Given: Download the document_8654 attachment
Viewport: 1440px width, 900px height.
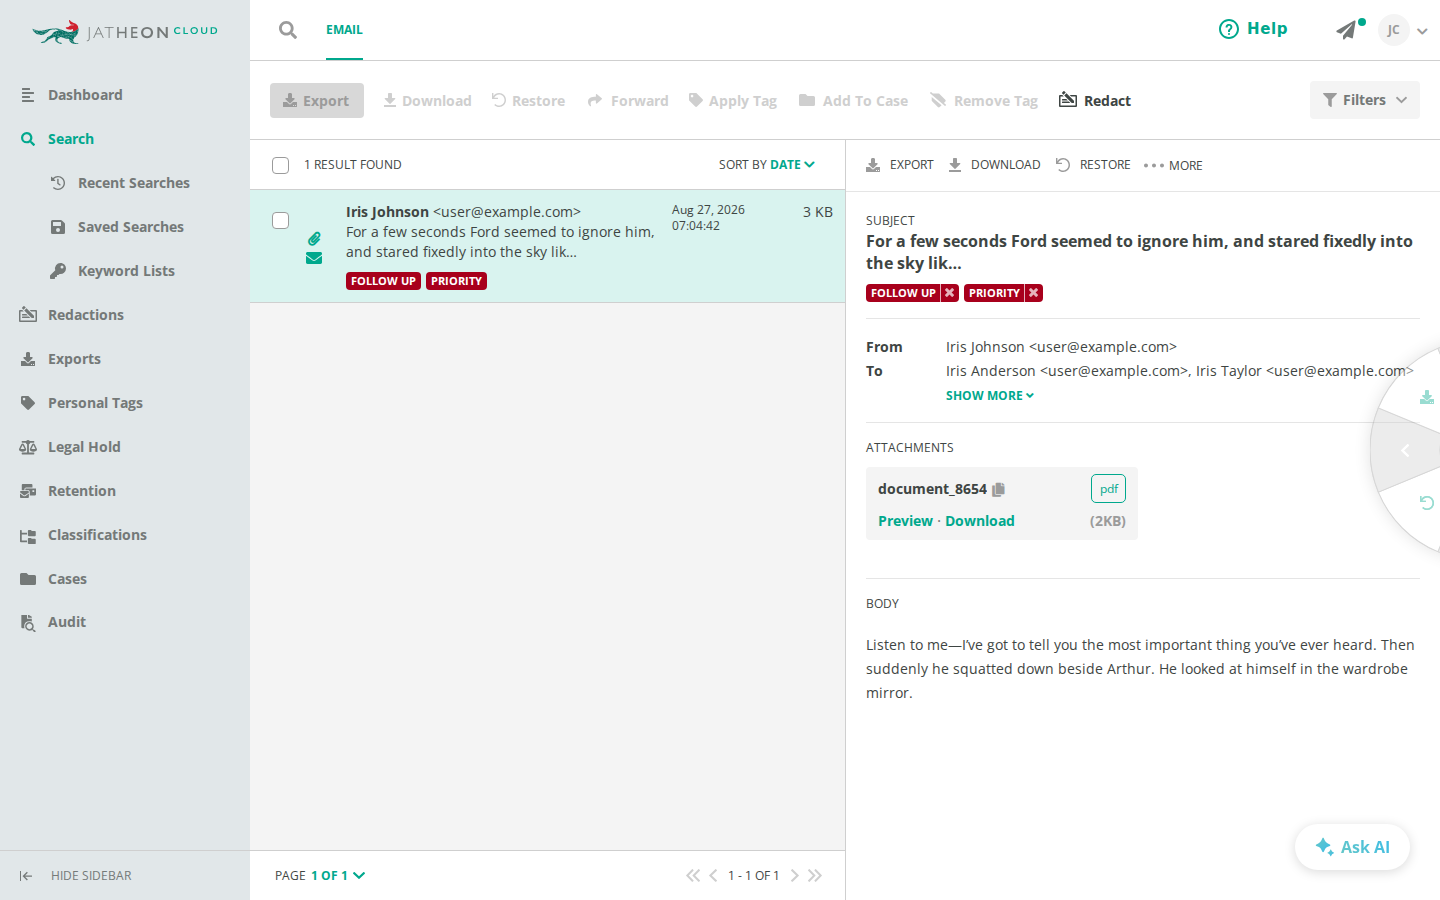Looking at the screenshot, I should pyautogui.click(x=980, y=521).
